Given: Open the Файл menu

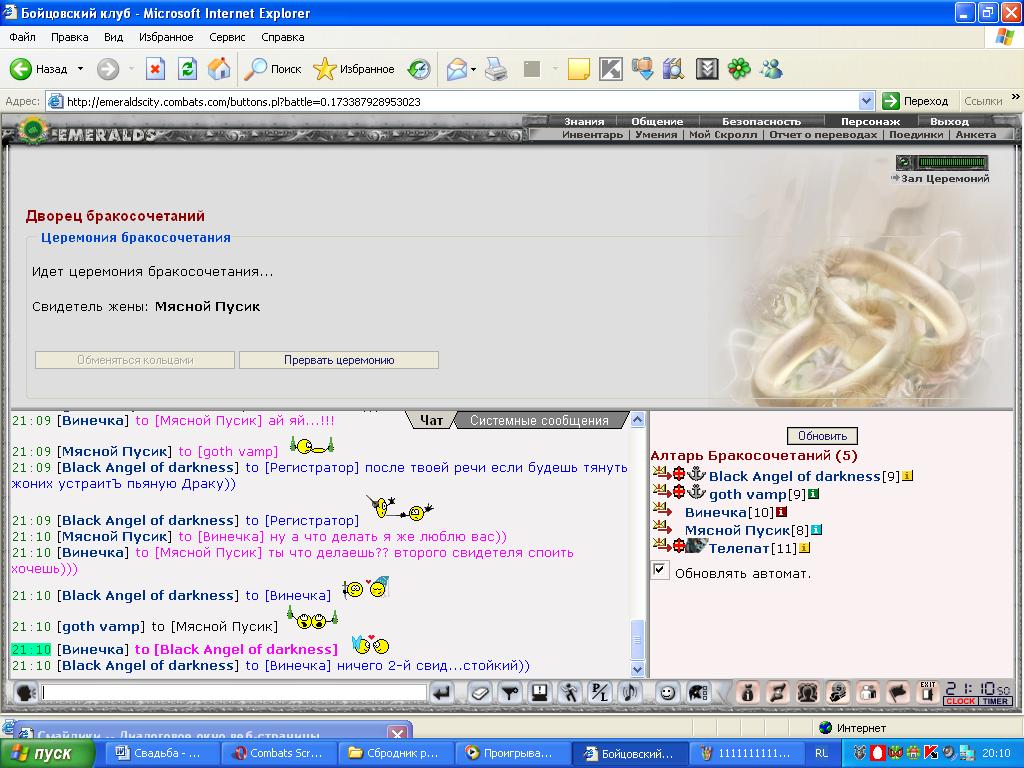Looking at the screenshot, I should [22, 37].
